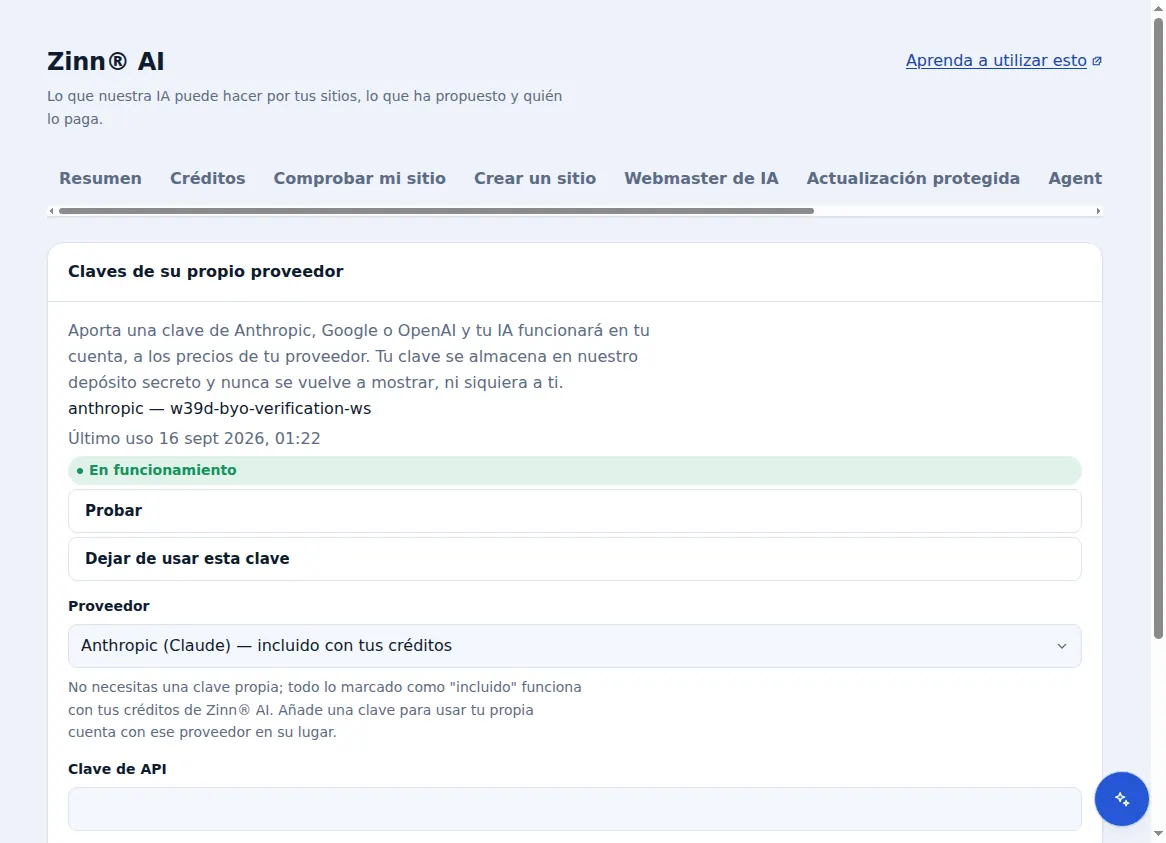Viewport: 1166px width, 843px height.
Task: Click page scrollbar down arrow
Action: coord(1158,835)
